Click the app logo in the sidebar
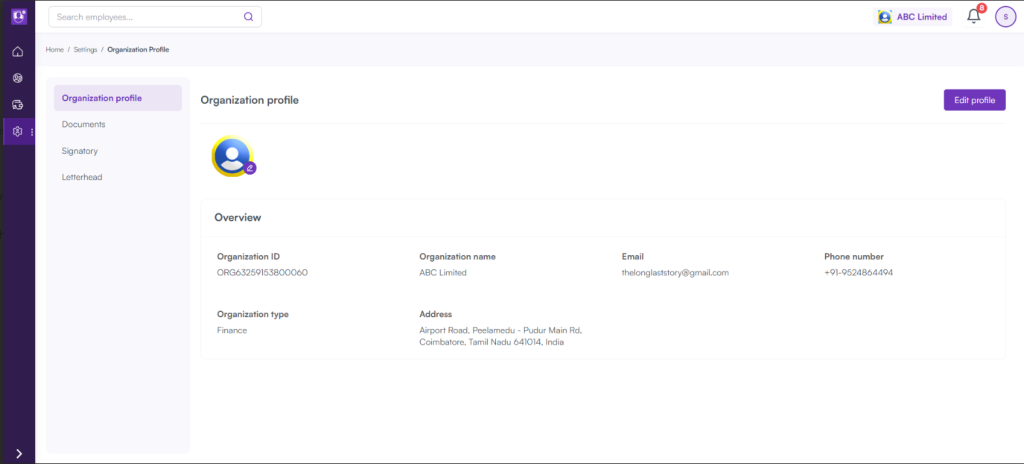 tap(18, 17)
